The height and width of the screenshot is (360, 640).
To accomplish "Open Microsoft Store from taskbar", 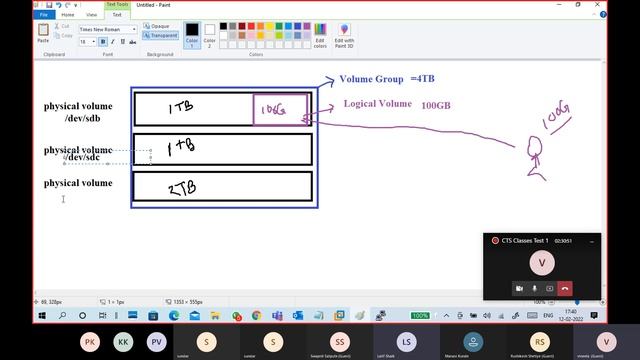I will (153, 316).
